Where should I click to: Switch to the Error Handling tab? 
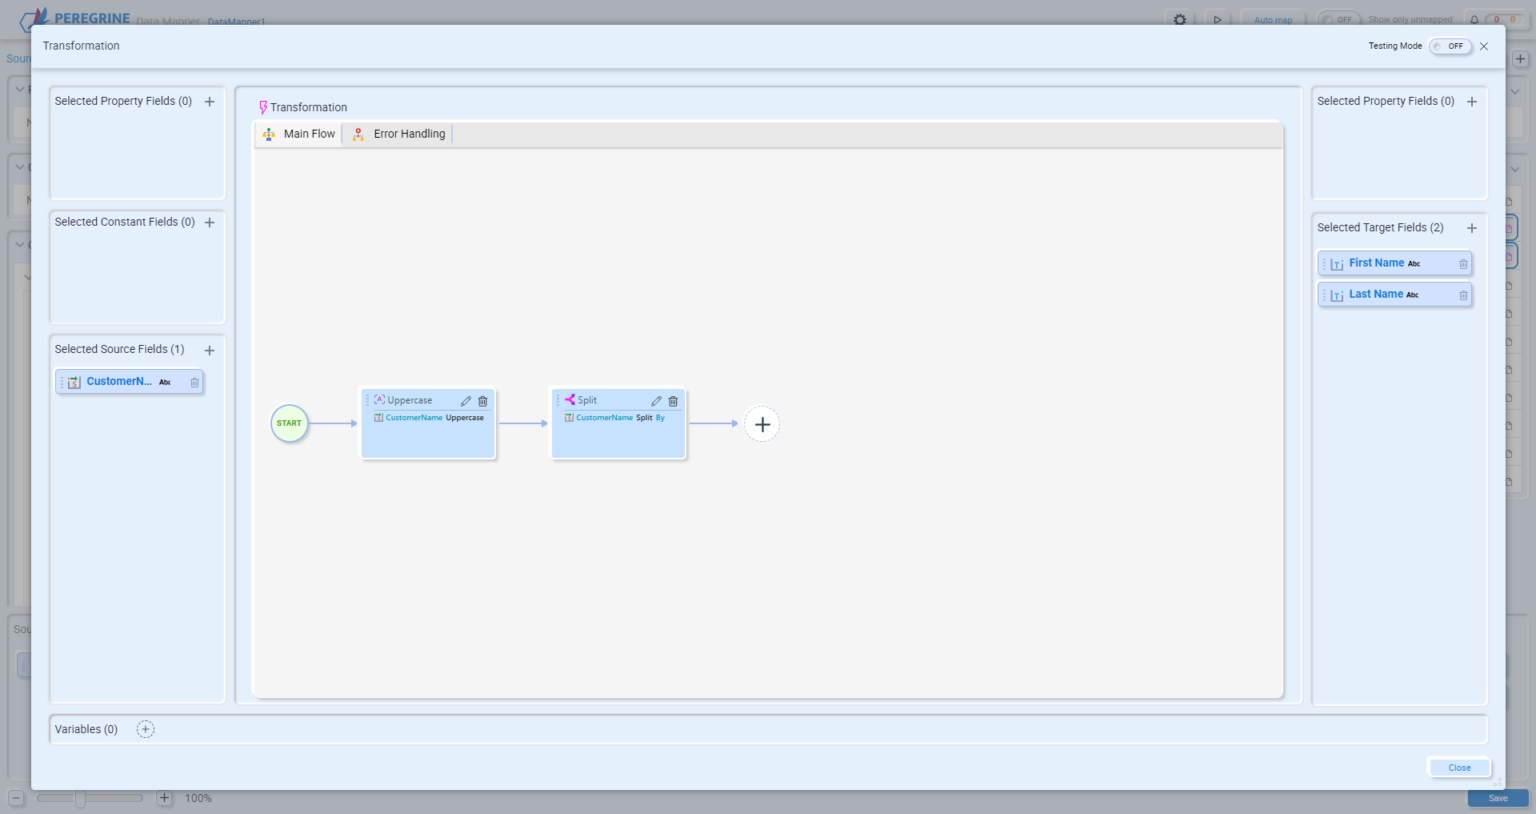coord(398,134)
